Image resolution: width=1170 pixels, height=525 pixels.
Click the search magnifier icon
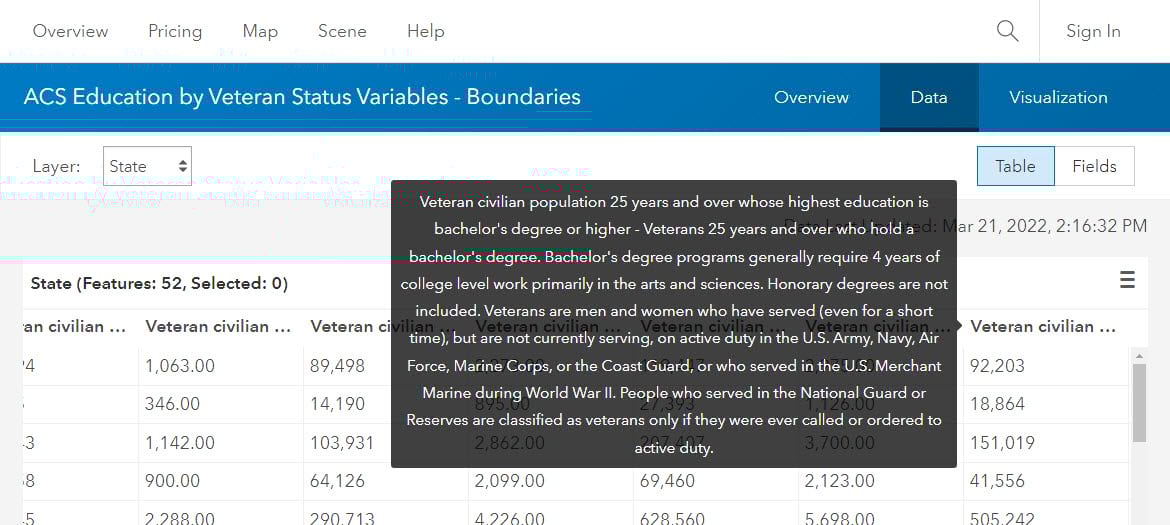[1007, 31]
